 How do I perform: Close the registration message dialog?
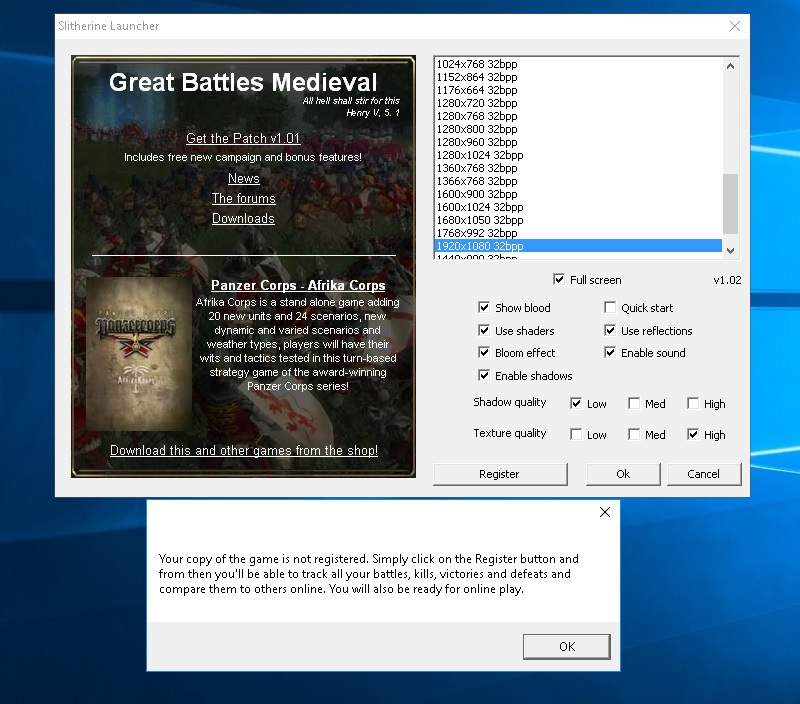click(605, 512)
